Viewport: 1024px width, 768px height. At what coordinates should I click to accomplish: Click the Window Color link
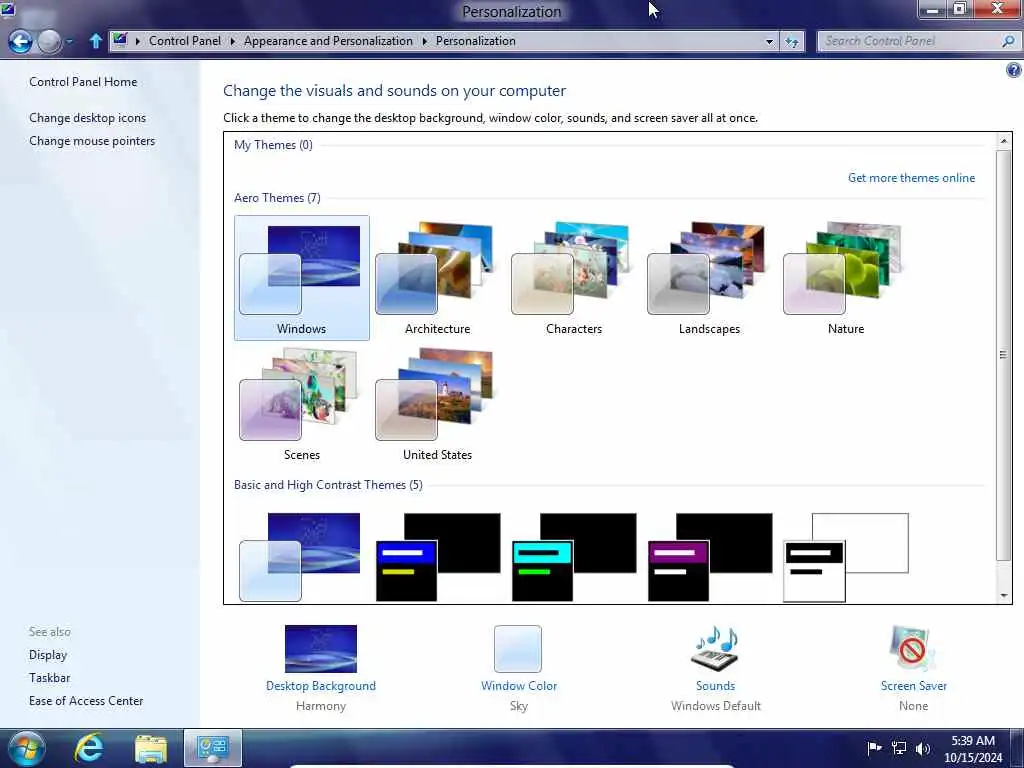[519, 686]
